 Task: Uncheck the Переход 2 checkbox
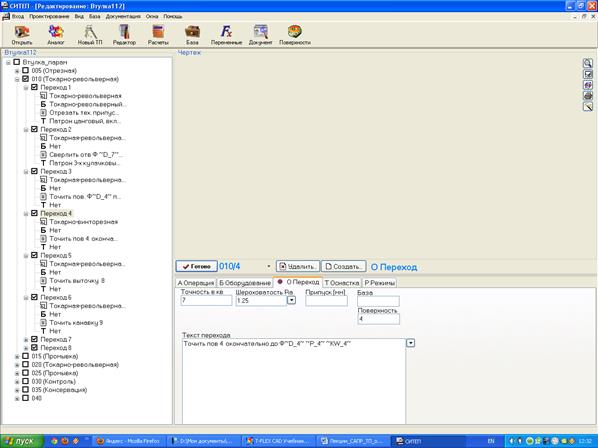[34, 129]
